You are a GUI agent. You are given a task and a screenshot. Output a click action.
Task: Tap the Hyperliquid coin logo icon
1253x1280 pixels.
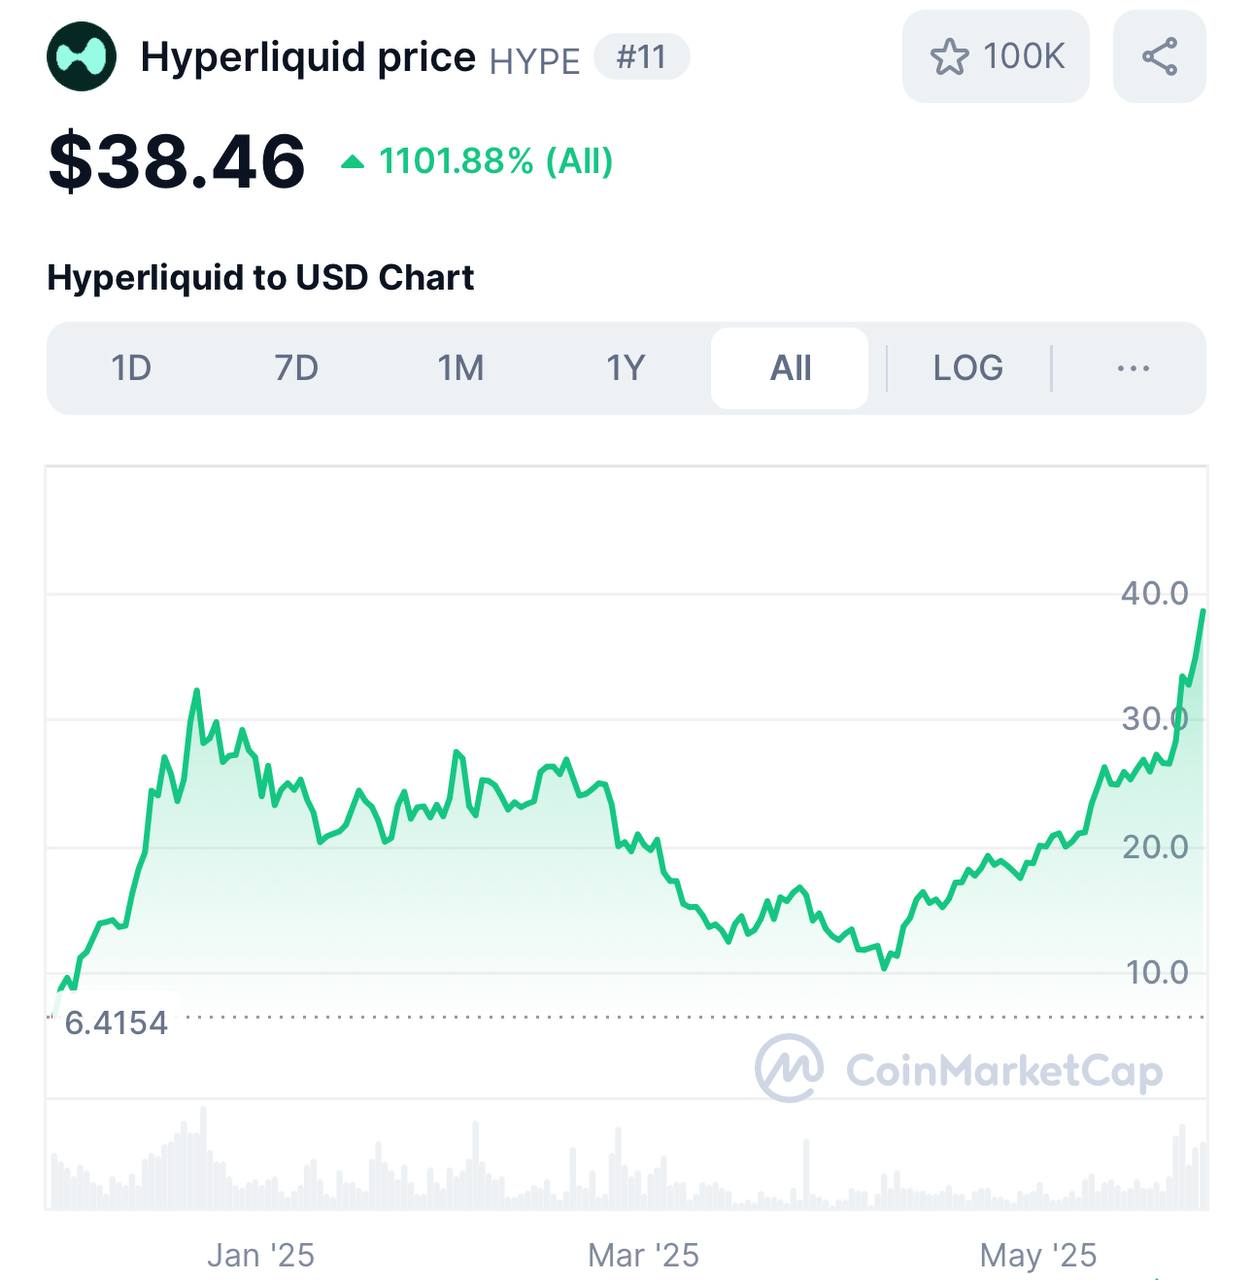click(82, 57)
